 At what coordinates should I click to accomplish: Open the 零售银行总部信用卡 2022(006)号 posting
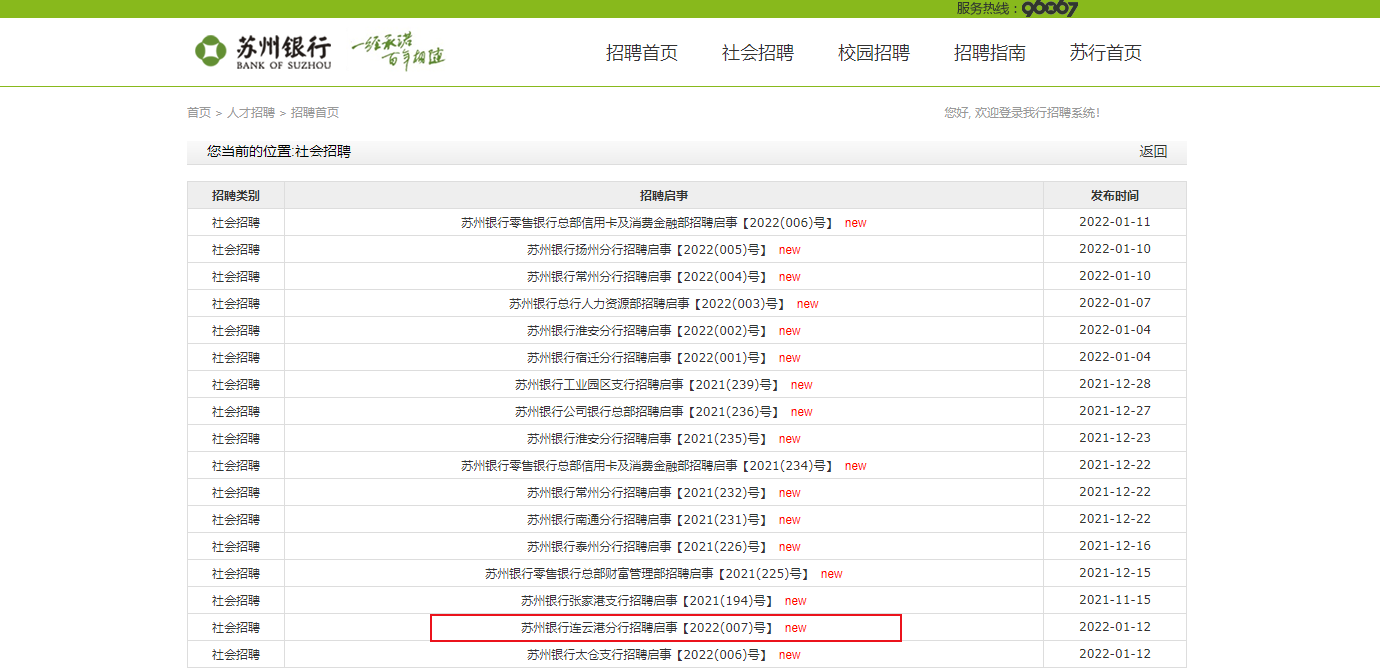(650, 222)
